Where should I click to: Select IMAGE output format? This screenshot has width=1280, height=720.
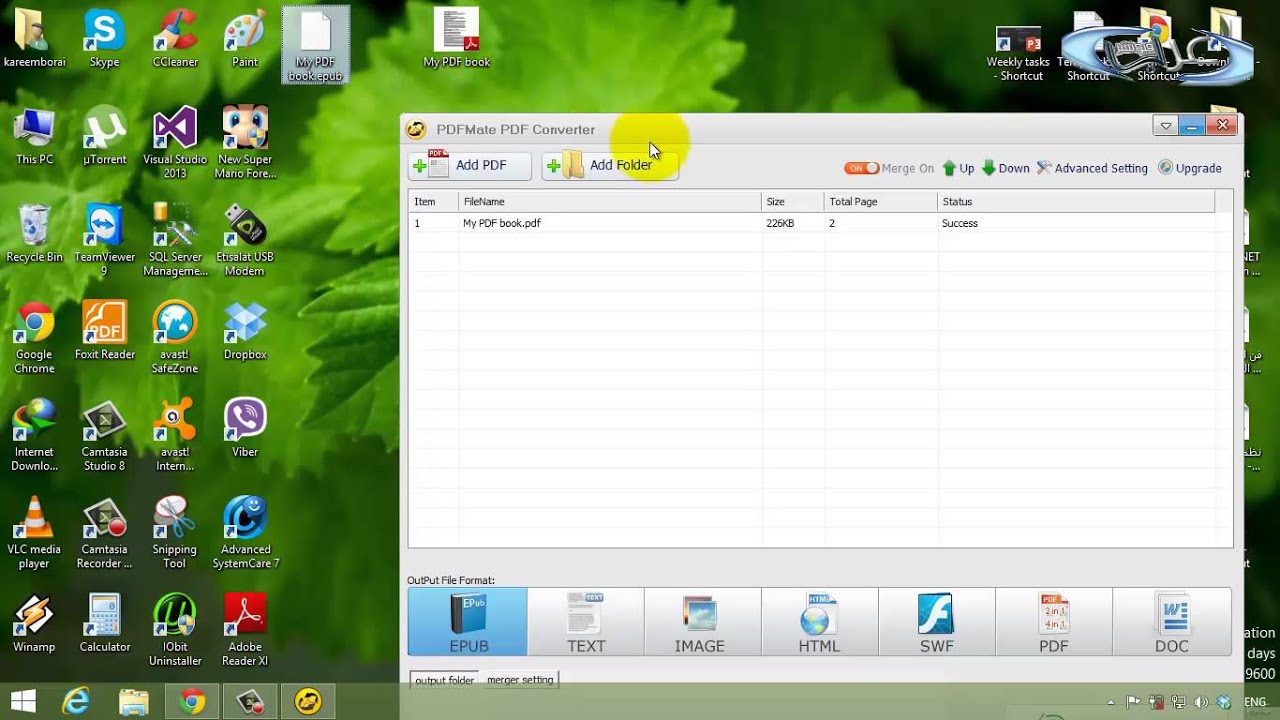(700, 622)
